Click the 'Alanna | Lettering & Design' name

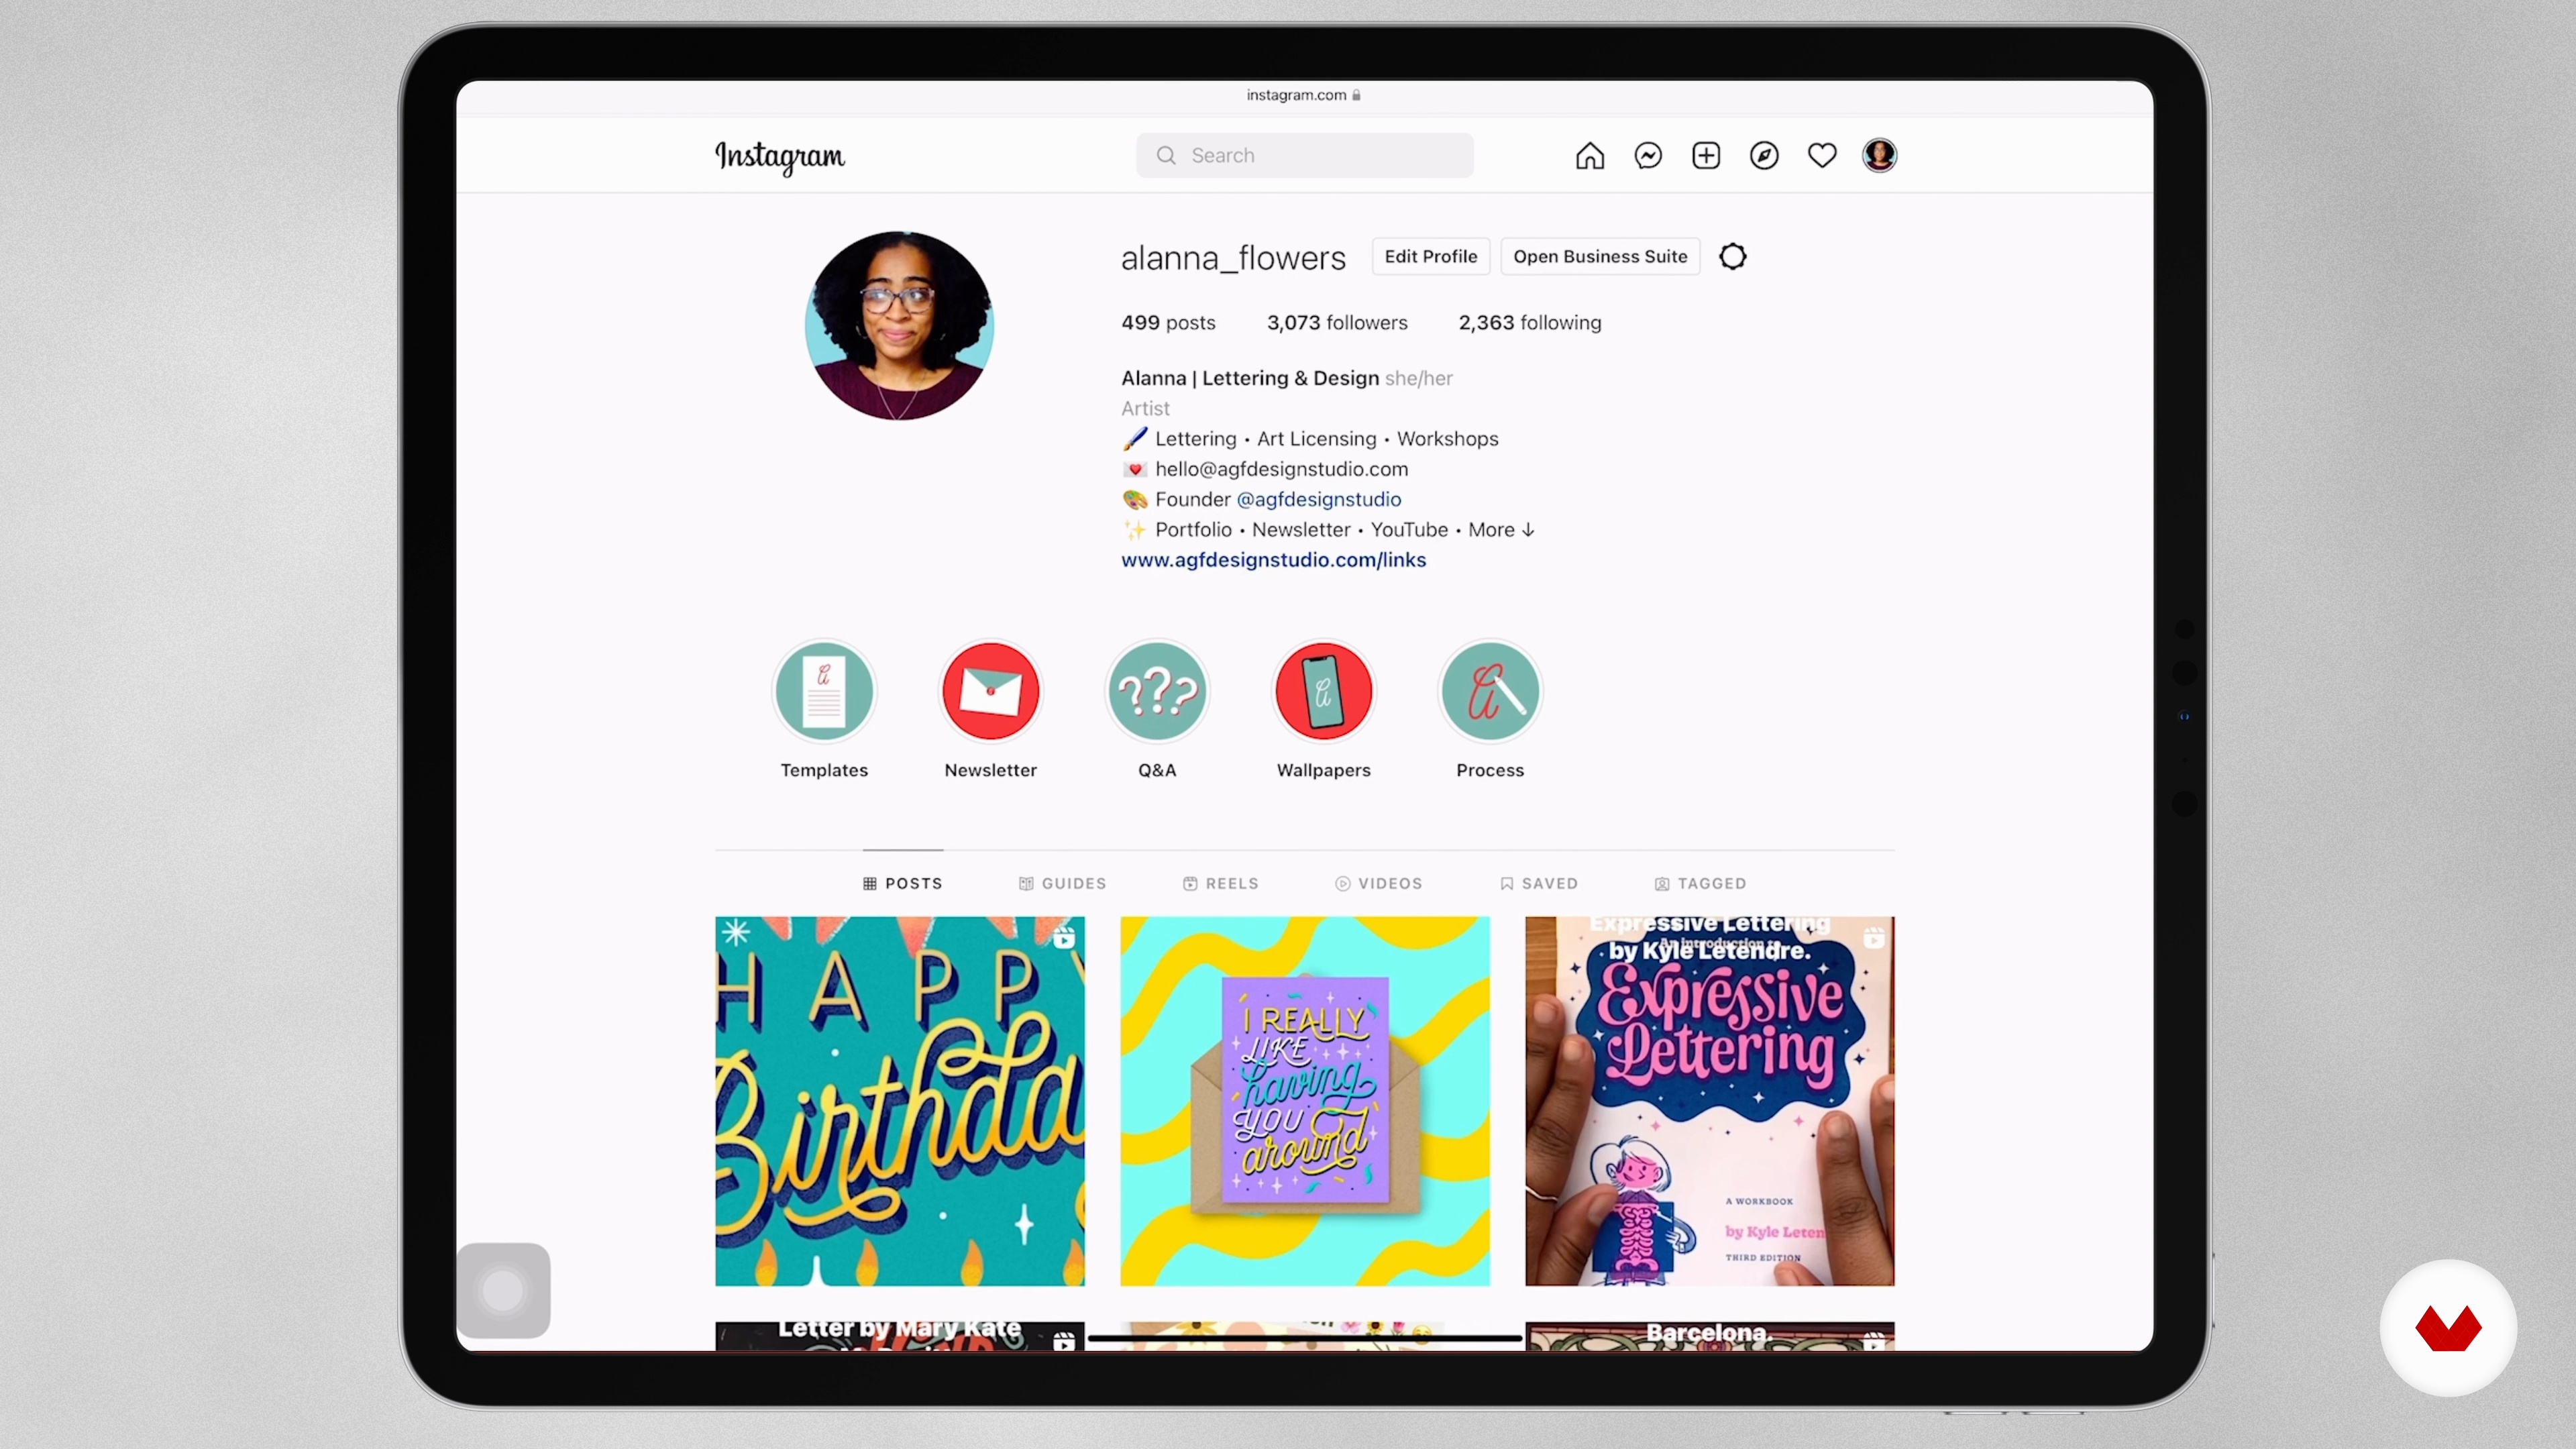(1250, 378)
